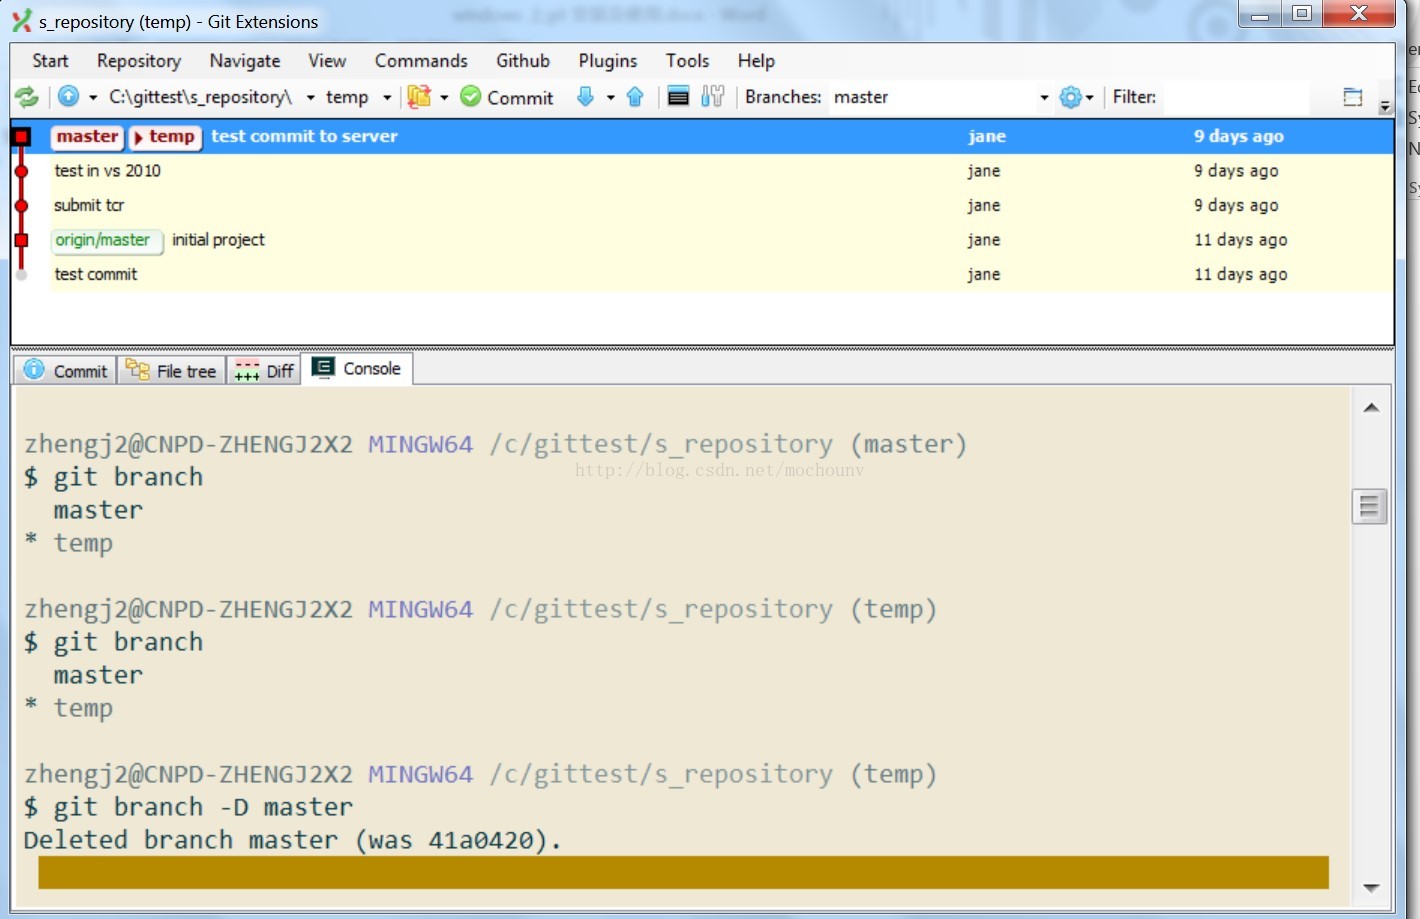
Task: Click inside the Filter text field
Action: click(1235, 97)
